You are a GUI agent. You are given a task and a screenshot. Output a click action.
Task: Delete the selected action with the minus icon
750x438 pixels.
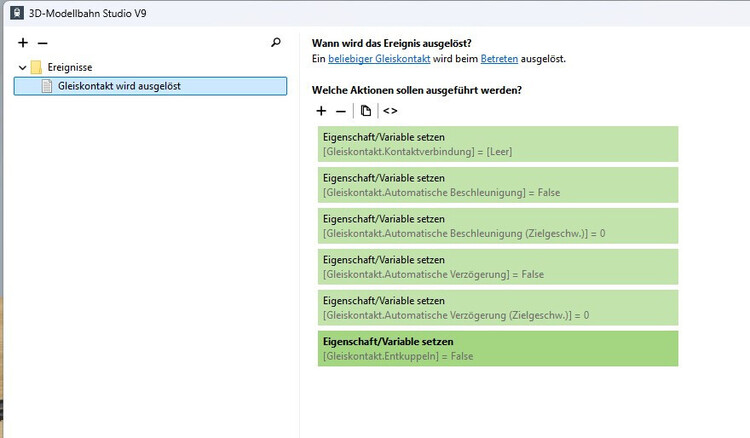pyautogui.click(x=341, y=111)
